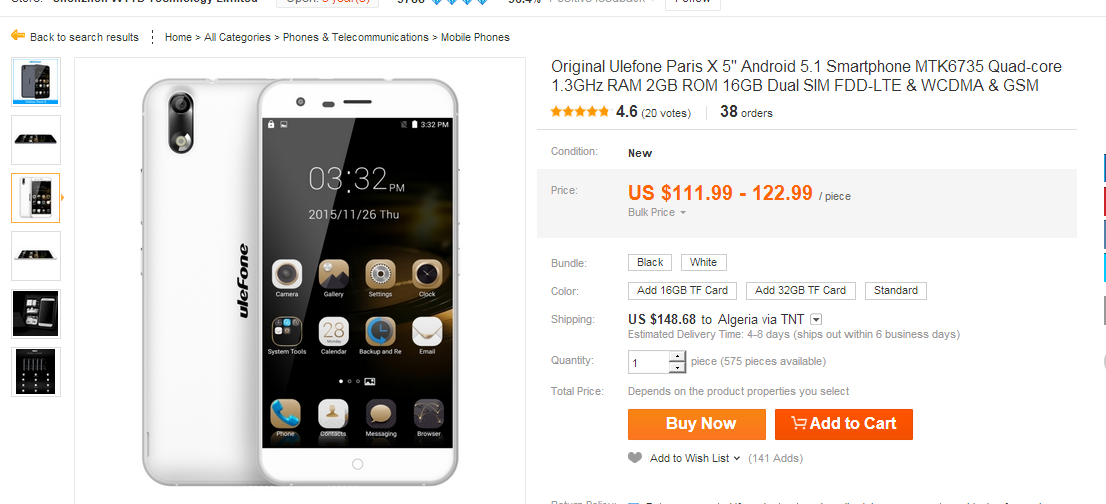Screen dimensions: 1106x504
Task: Click Back to search results link
Action: point(85,37)
